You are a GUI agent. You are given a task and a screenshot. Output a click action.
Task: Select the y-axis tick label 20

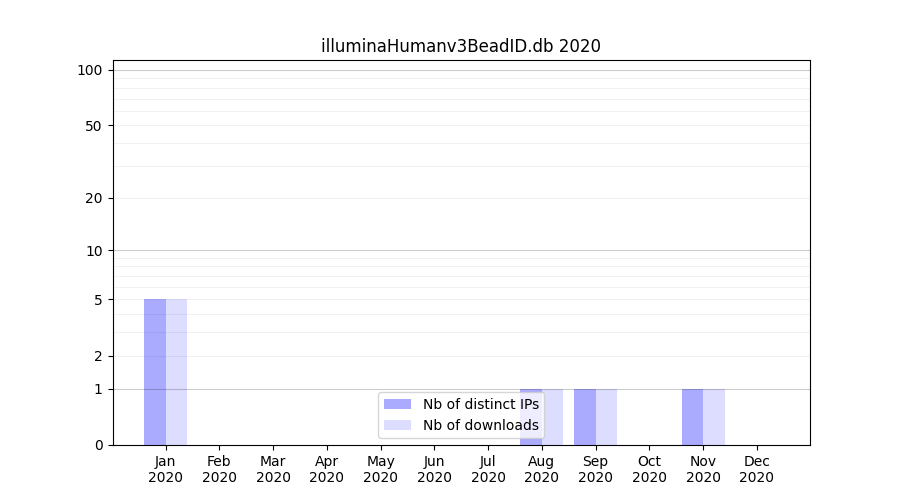click(94, 198)
